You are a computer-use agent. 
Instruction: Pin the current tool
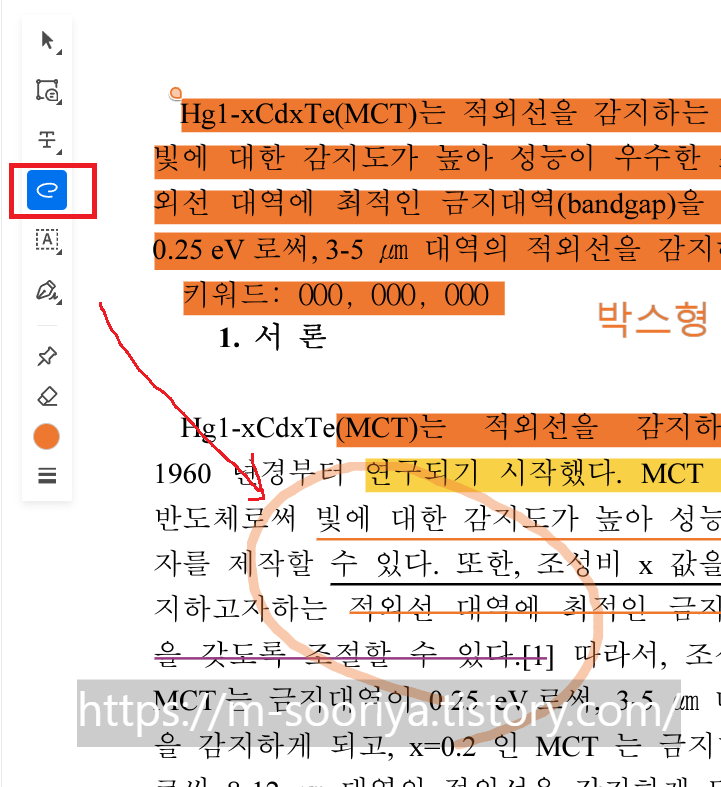(x=47, y=357)
